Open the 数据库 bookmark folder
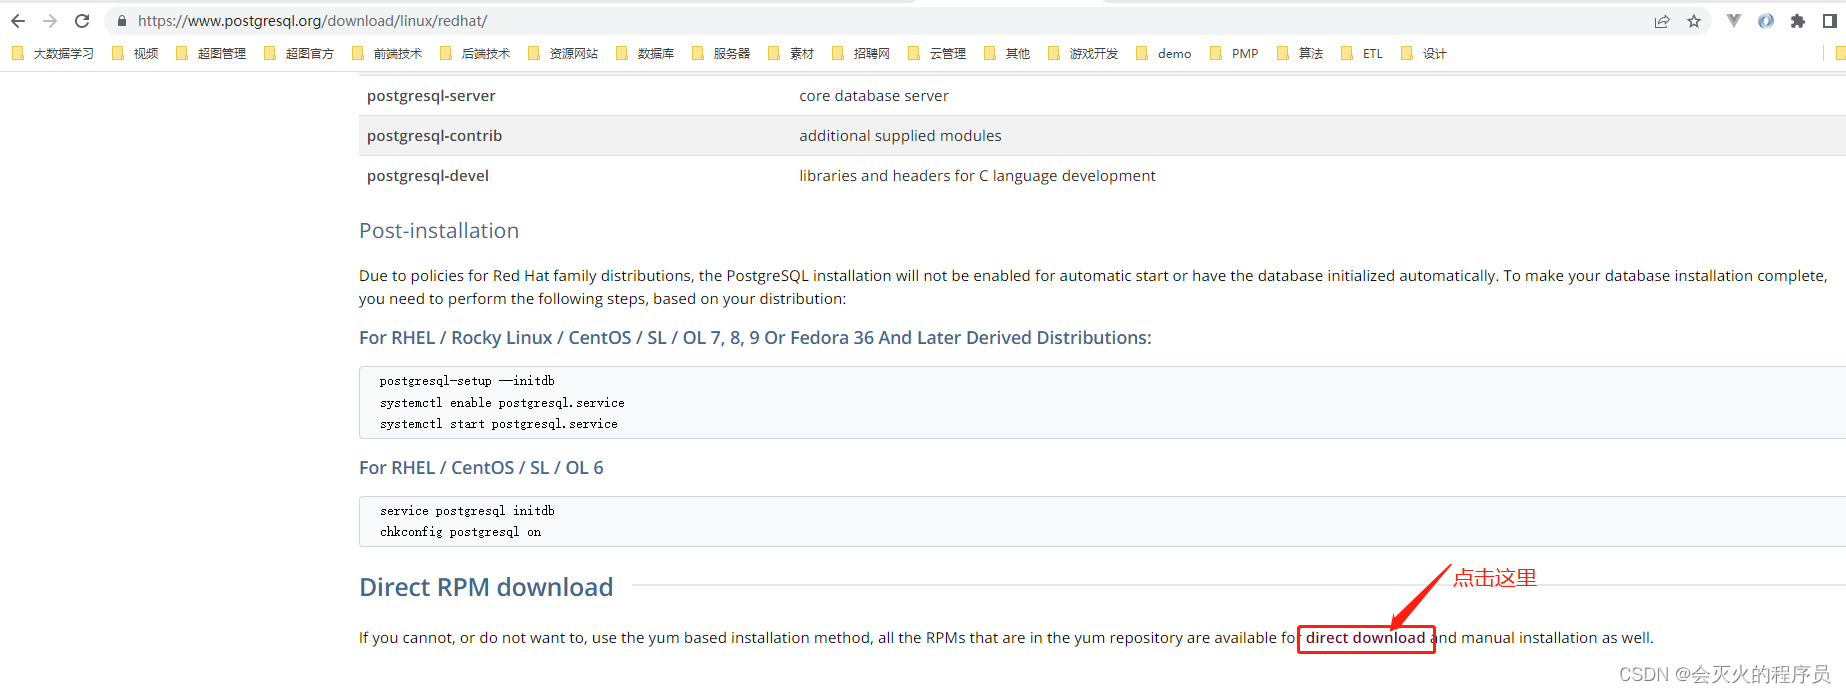The height and width of the screenshot is (693, 1846). click(x=645, y=54)
